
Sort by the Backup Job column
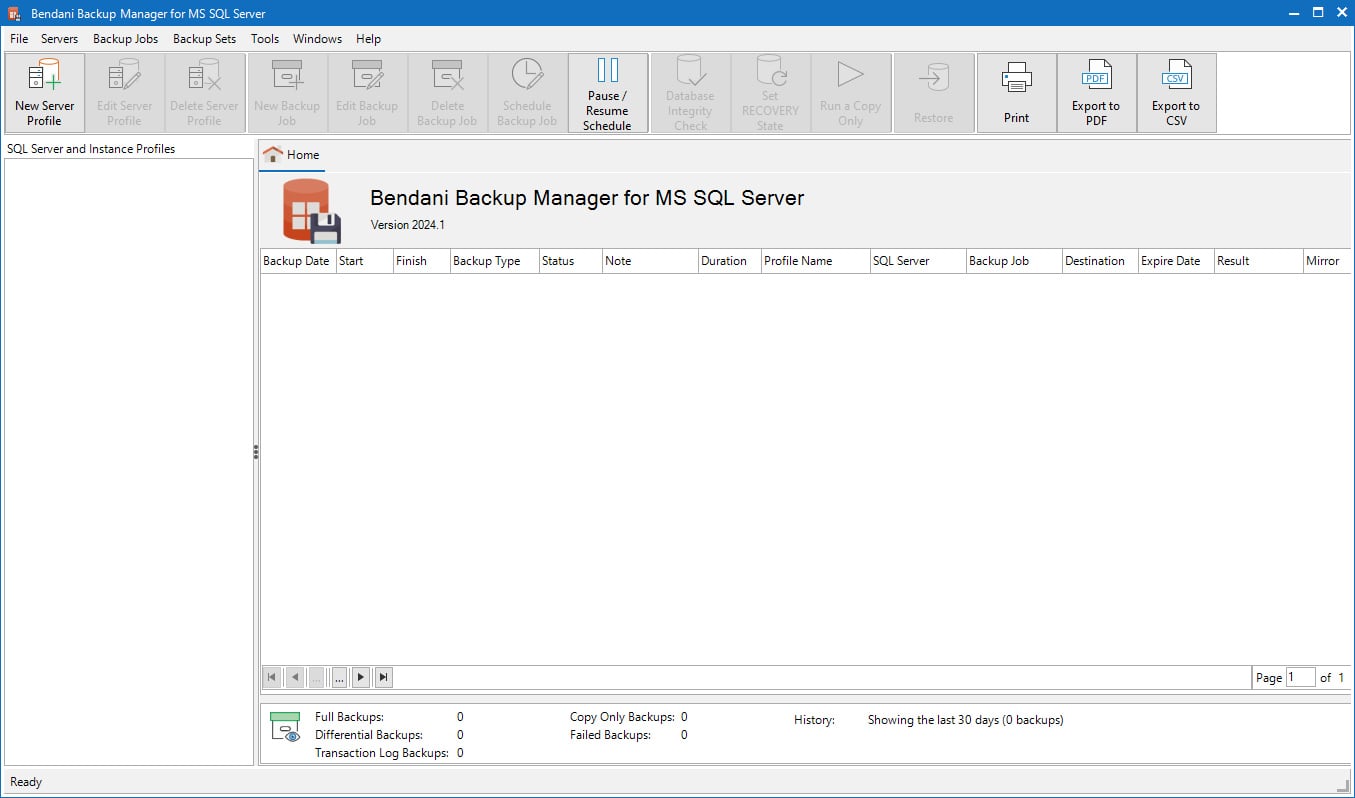[x=1013, y=261]
